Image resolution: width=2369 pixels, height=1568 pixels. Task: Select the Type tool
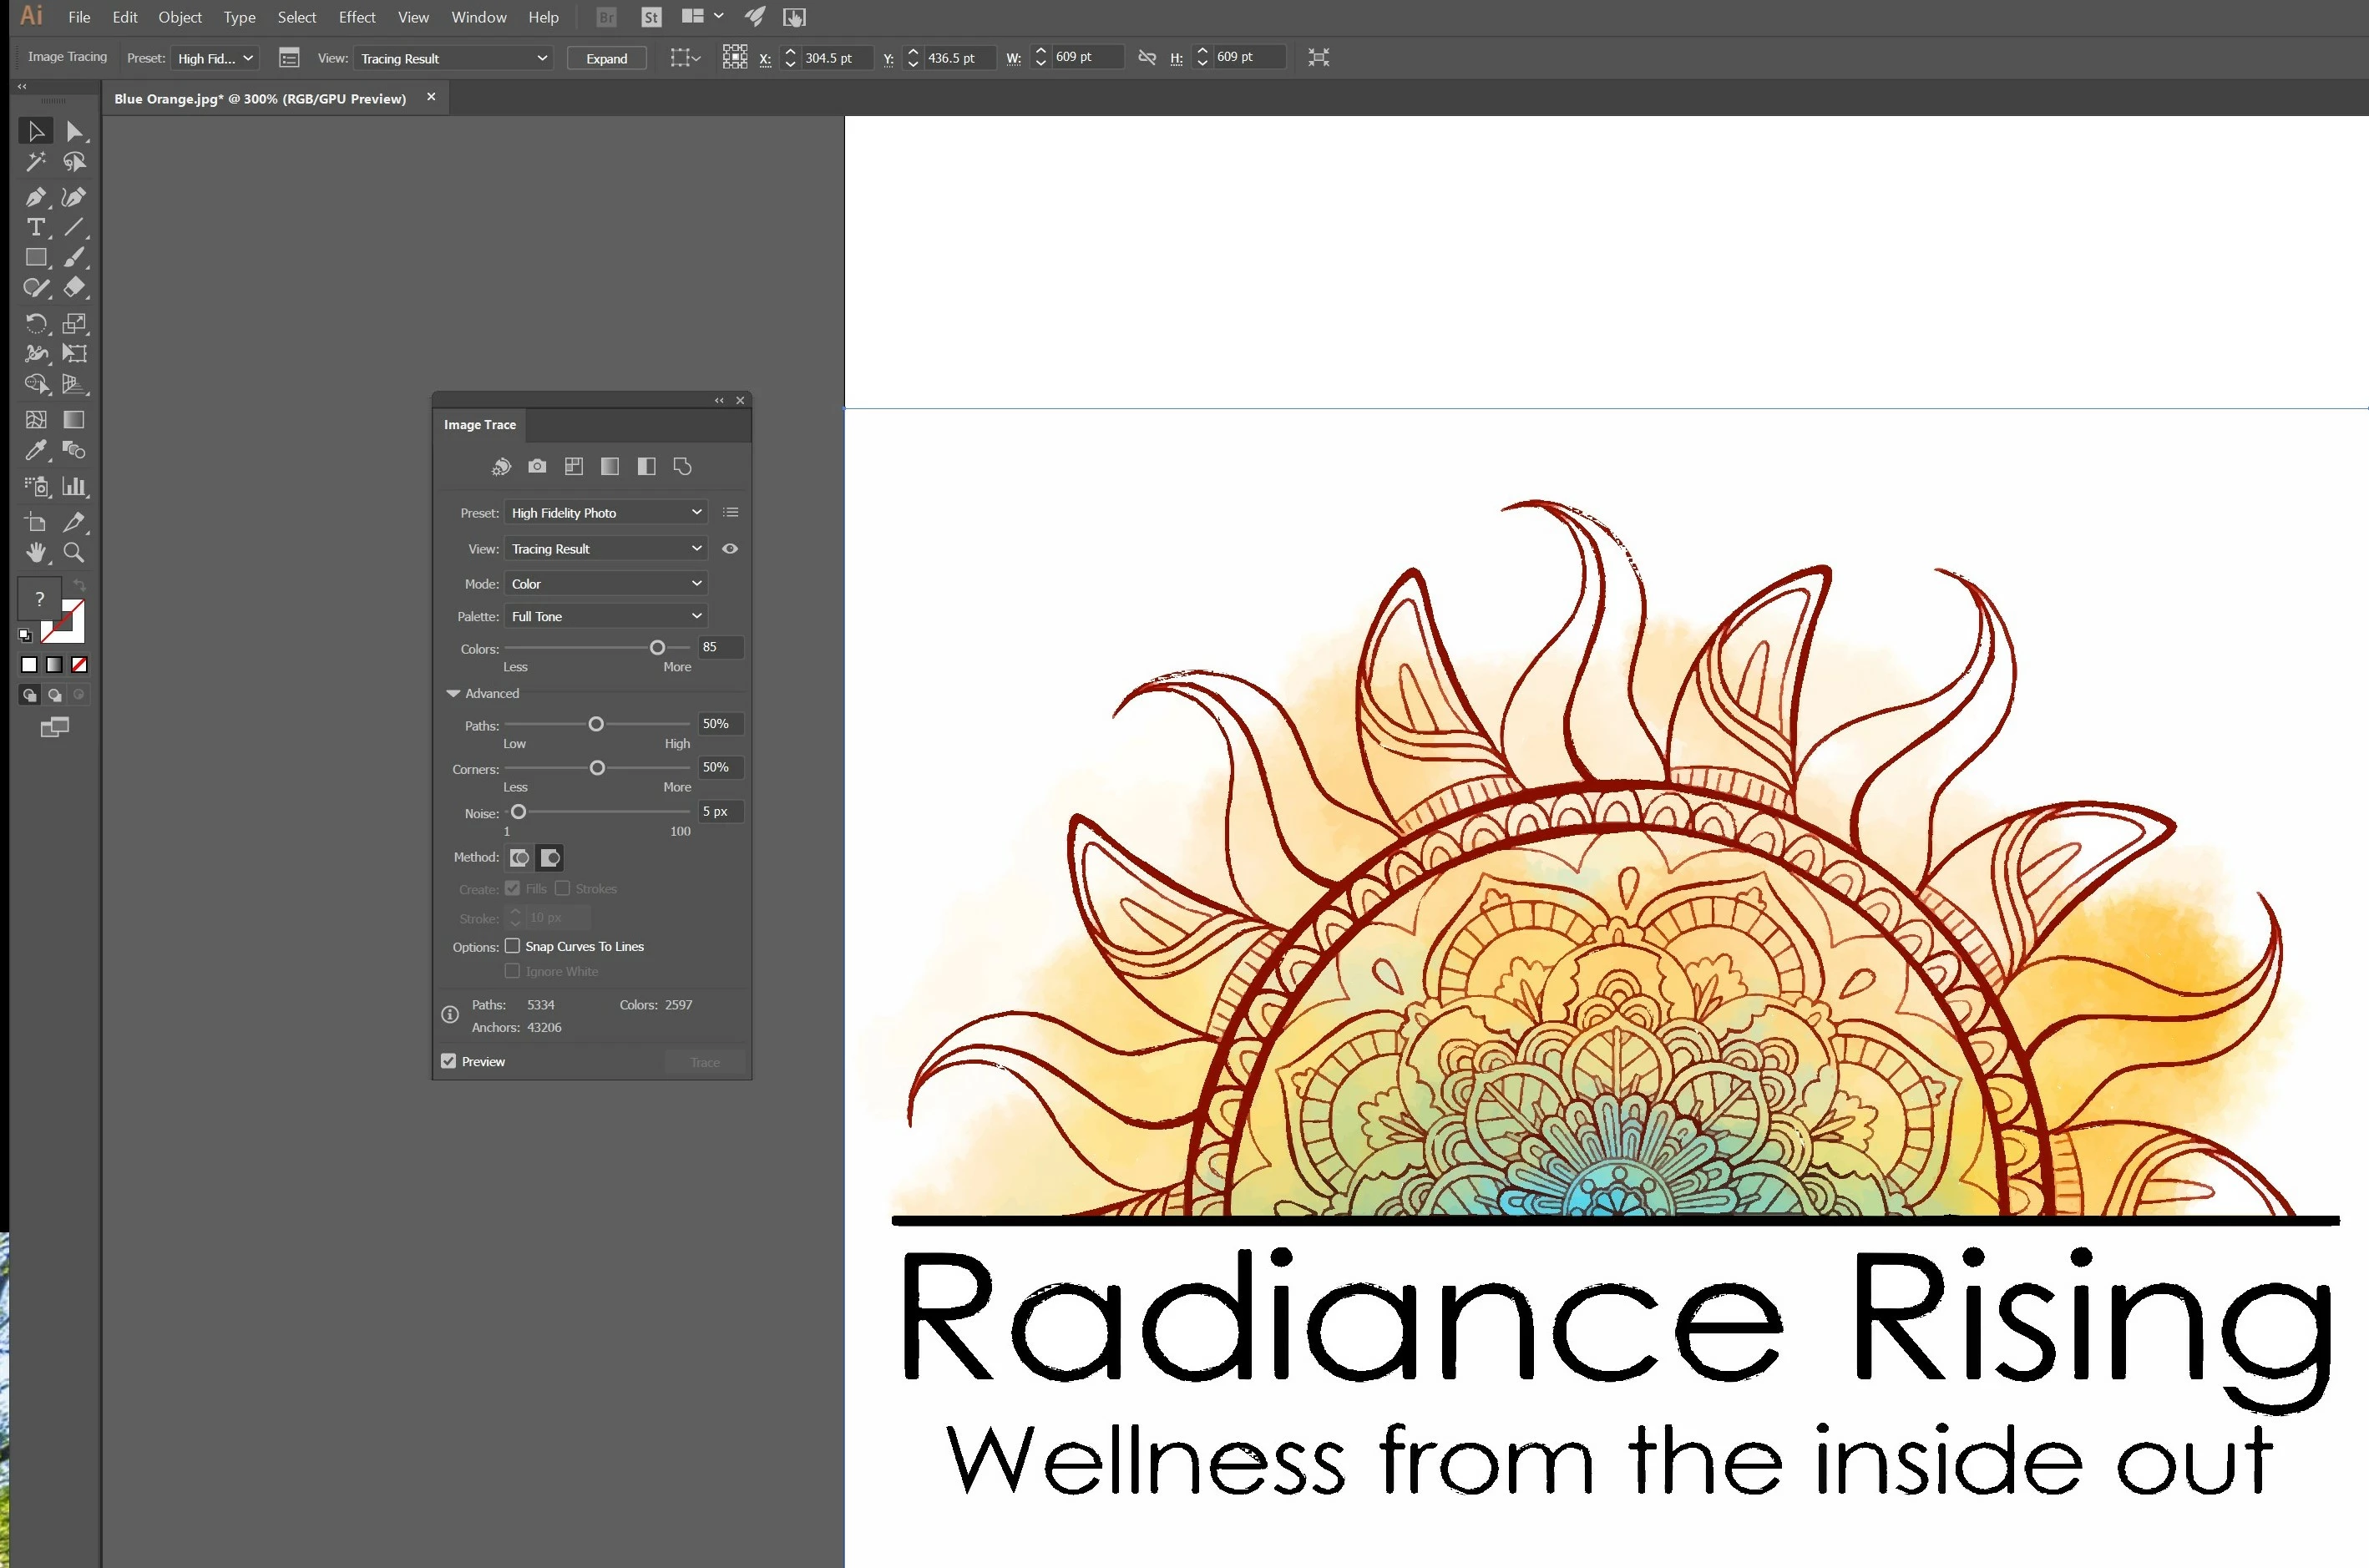[x=35, y=227]
